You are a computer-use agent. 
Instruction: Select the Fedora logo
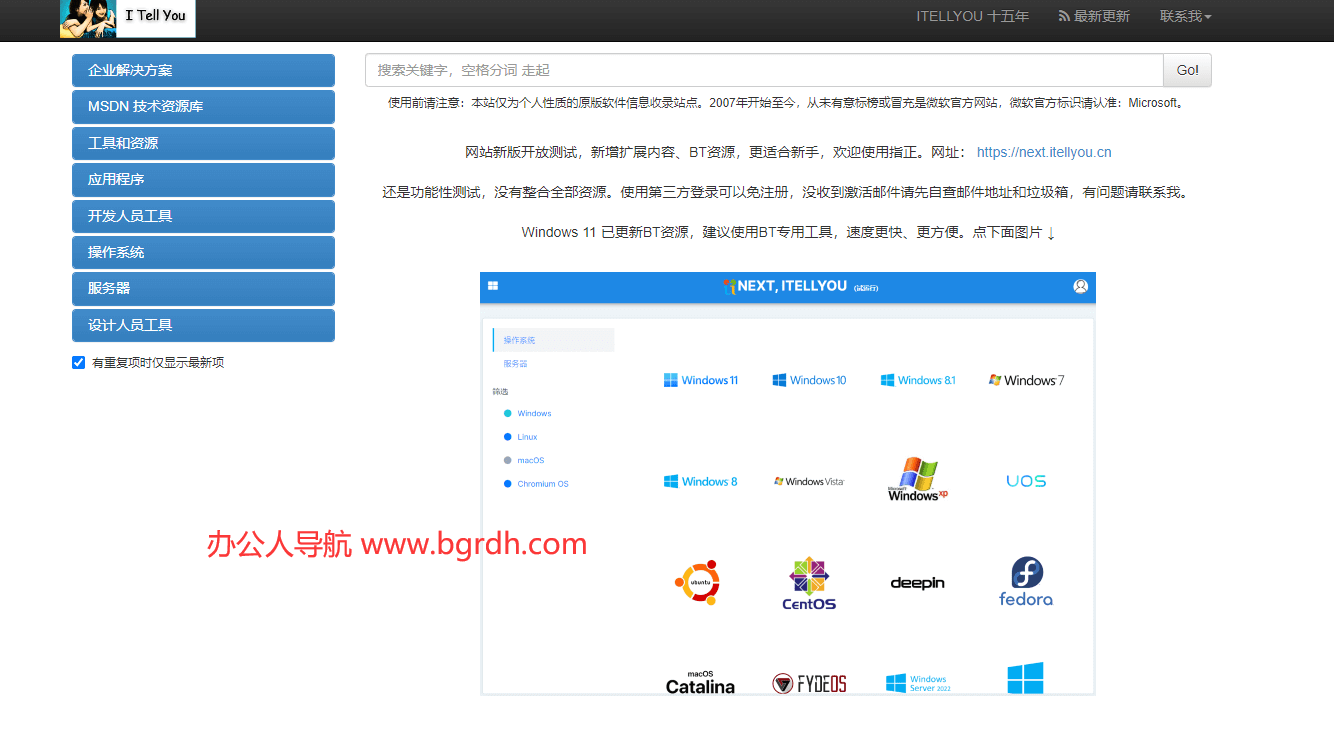1026,582
